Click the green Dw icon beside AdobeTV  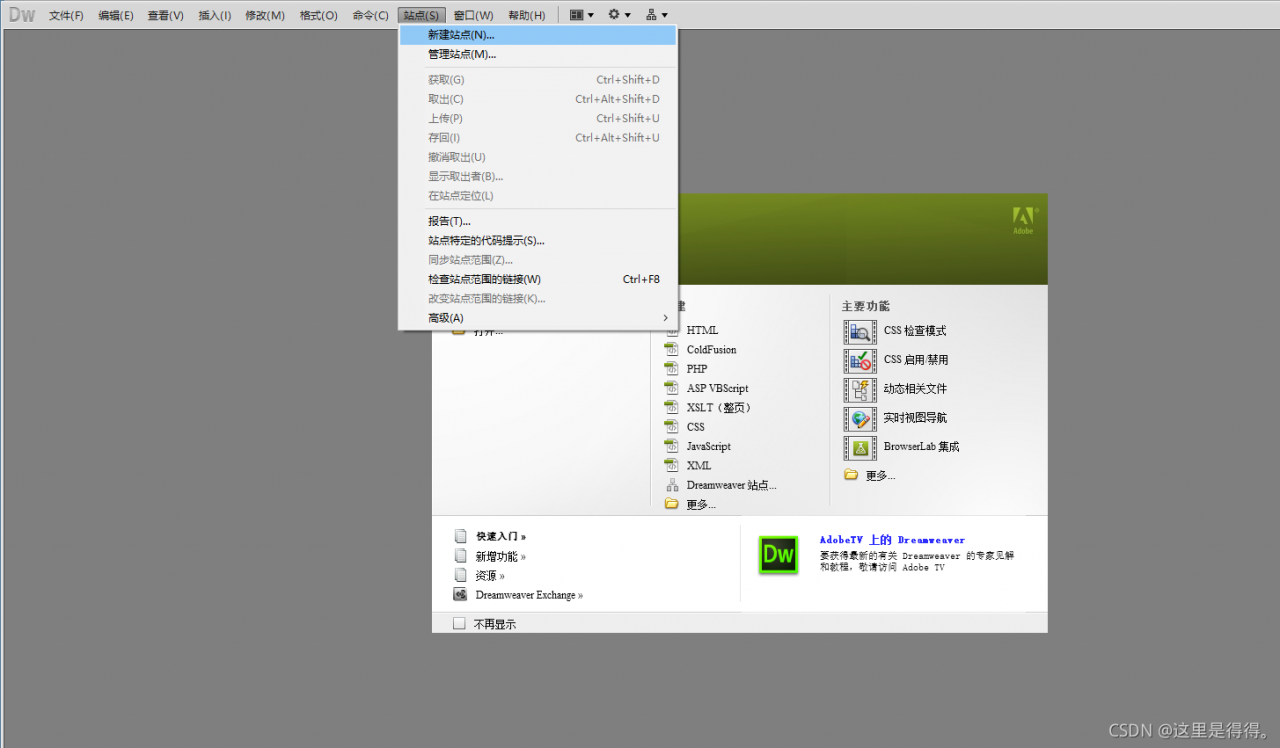pos(779,554)
